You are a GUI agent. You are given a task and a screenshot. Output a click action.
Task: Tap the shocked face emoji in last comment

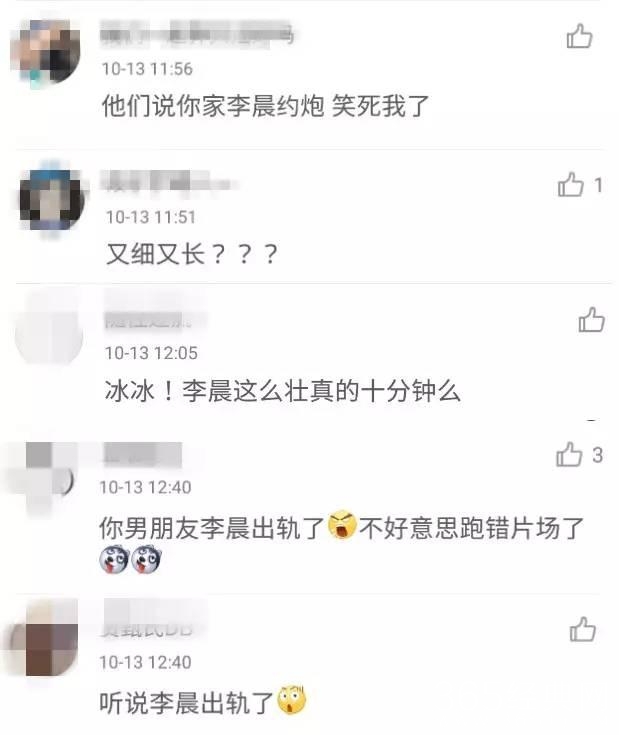click(x=291, y=700)
